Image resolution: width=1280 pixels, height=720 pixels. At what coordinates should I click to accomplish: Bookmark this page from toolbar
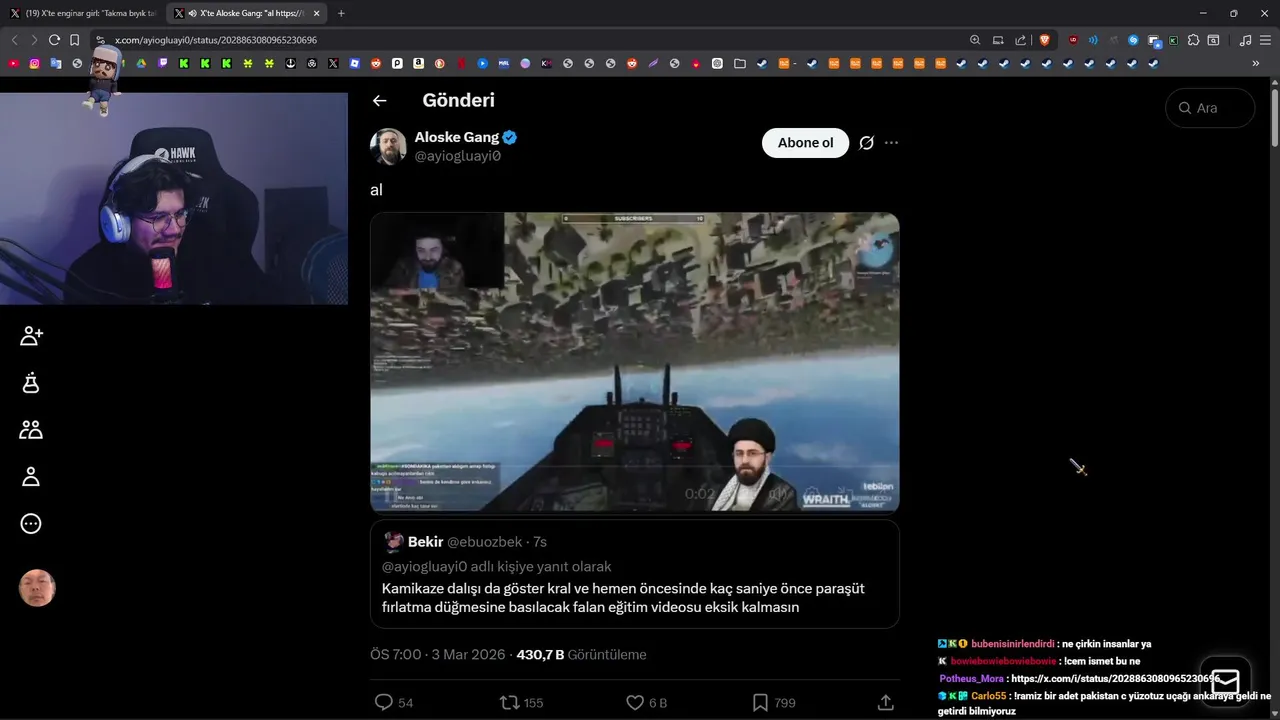pyautogui.click(x=74, y=40)
